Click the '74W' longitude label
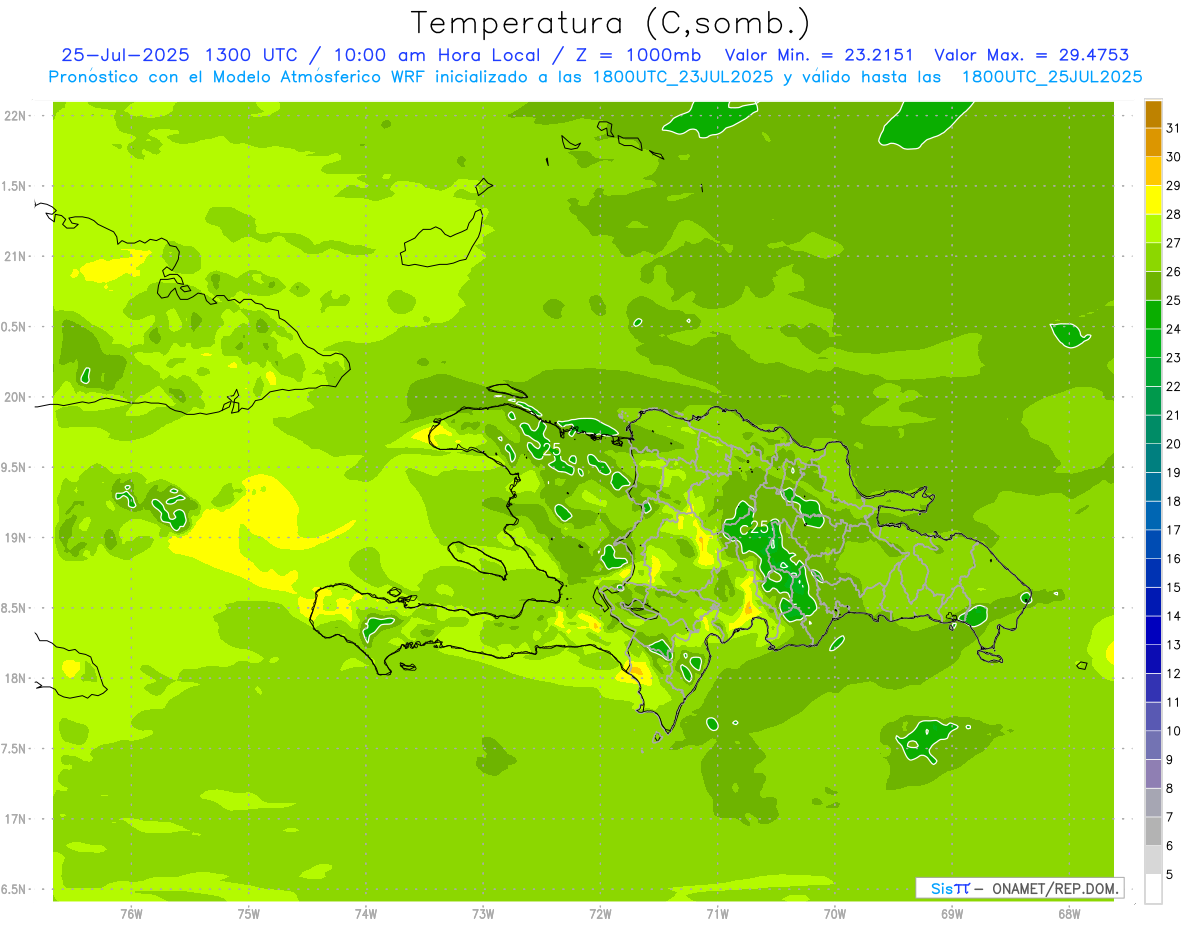Viewport: 1200px width, 927px height. 366,914
